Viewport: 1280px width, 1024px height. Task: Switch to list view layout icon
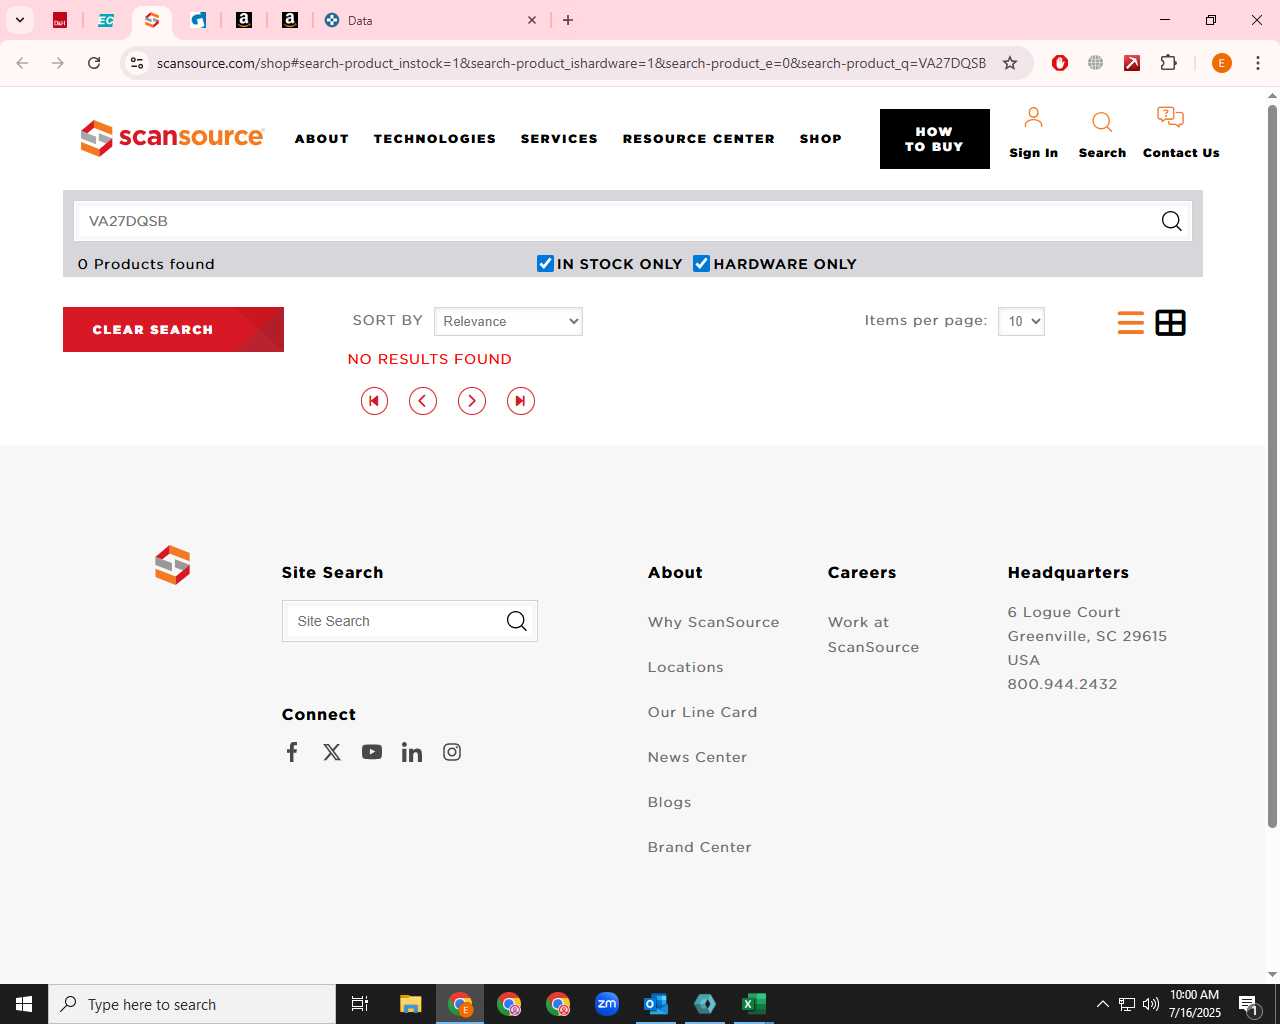[x=1131, y=322]
